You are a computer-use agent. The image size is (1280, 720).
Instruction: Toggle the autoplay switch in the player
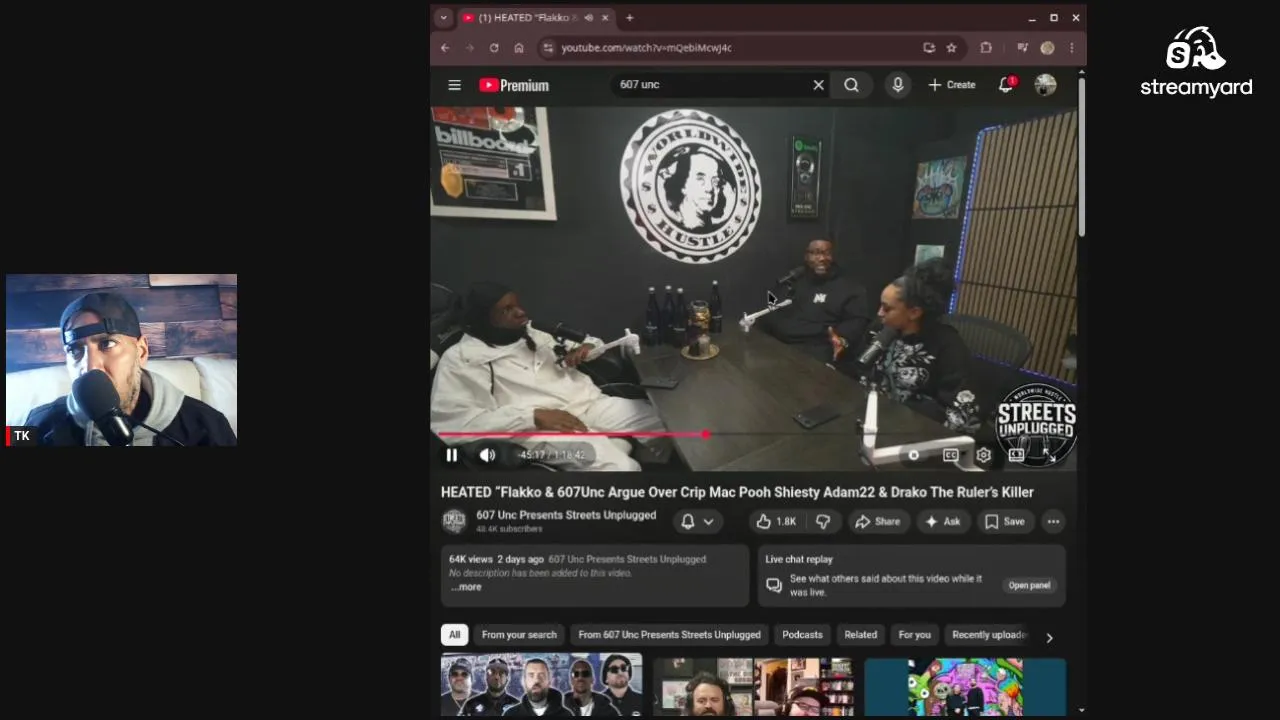[x=913, y=455]
